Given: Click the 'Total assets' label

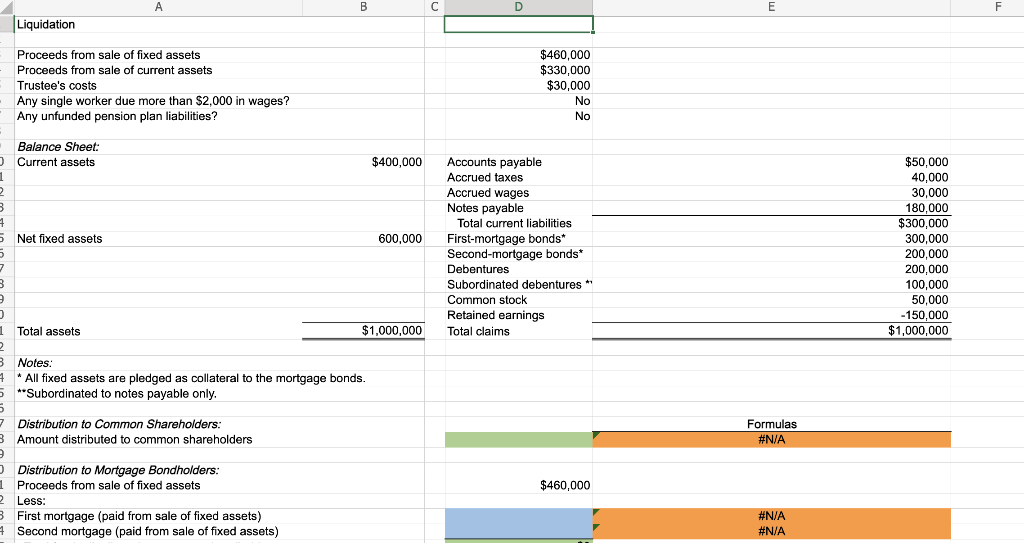Looking at the screenshot, I should tap(48, 331).
